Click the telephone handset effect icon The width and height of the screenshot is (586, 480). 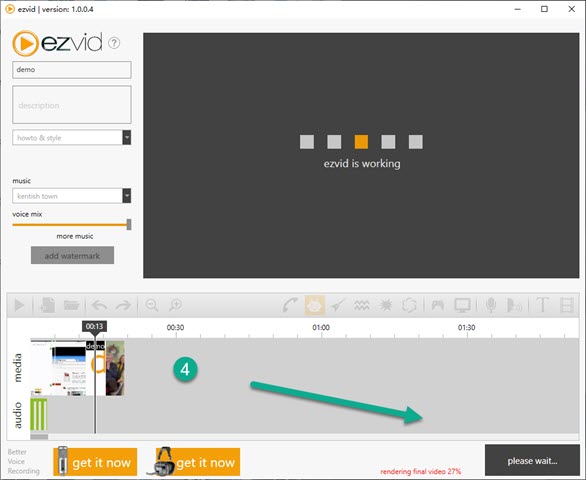(290, 305)
